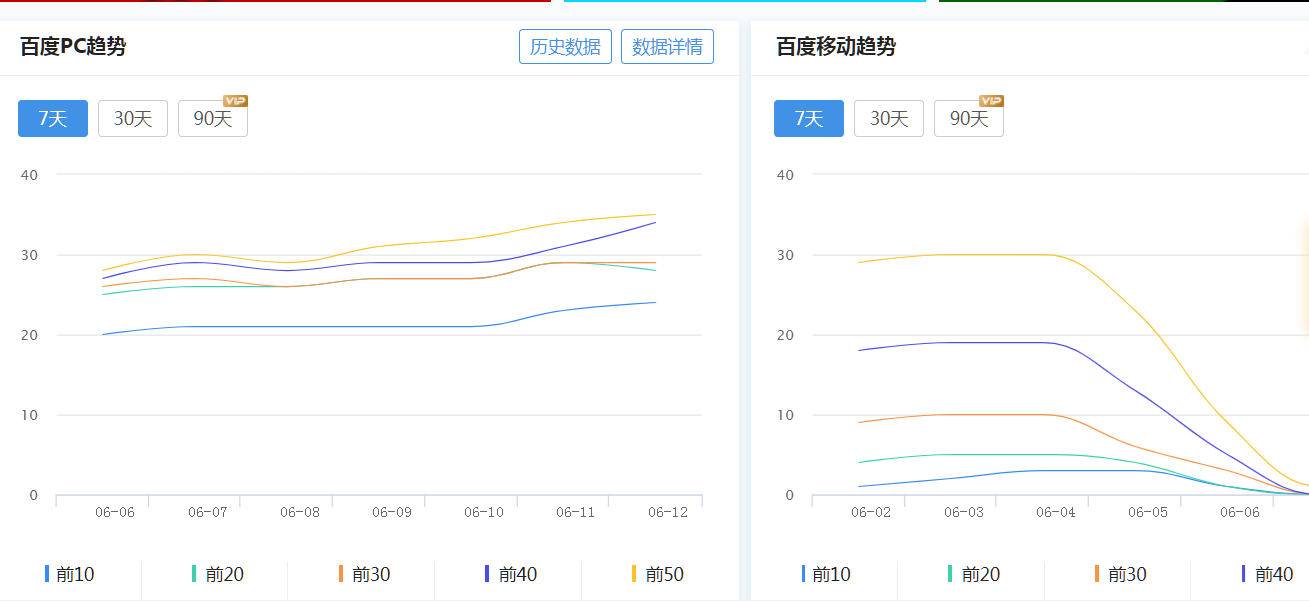This screenshot has width=1309, height=601.
Task: Click the VIP badge on mobile chart's 90天 button
Action: (992, 100)
